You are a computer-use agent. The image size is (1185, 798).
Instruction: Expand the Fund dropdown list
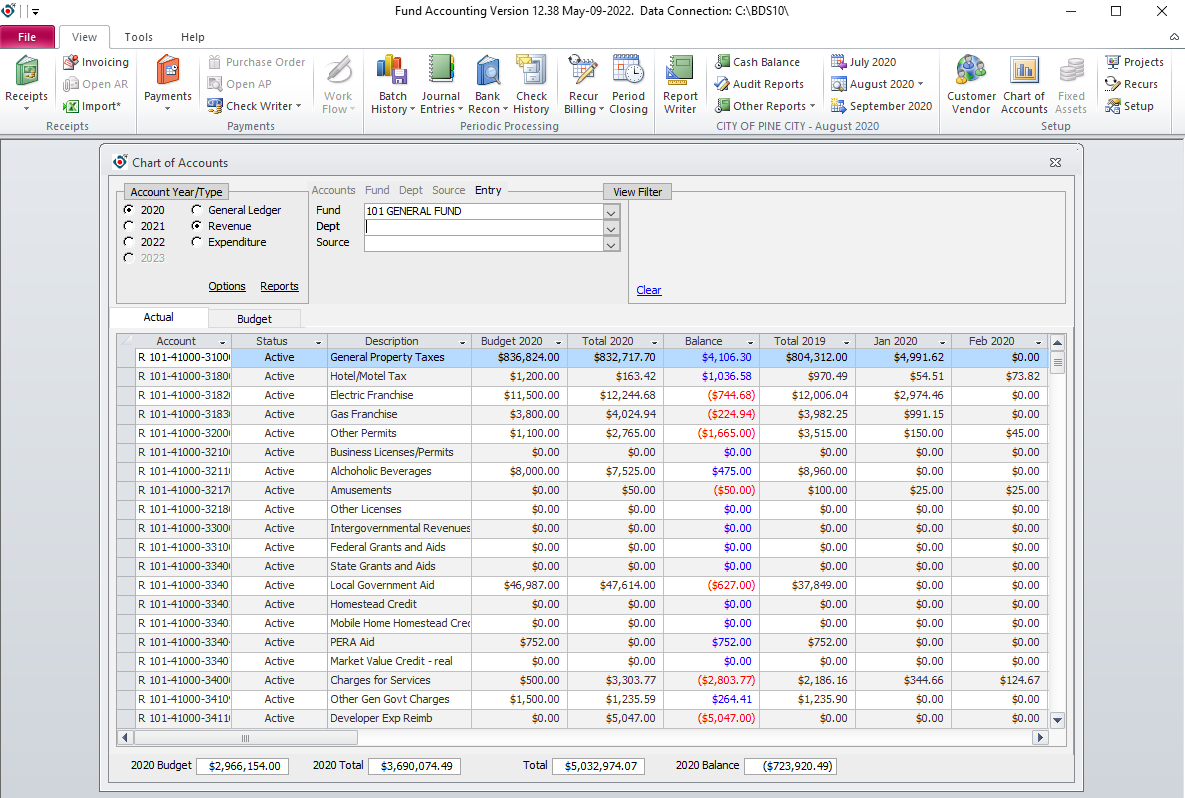click(x=611, y=211)
